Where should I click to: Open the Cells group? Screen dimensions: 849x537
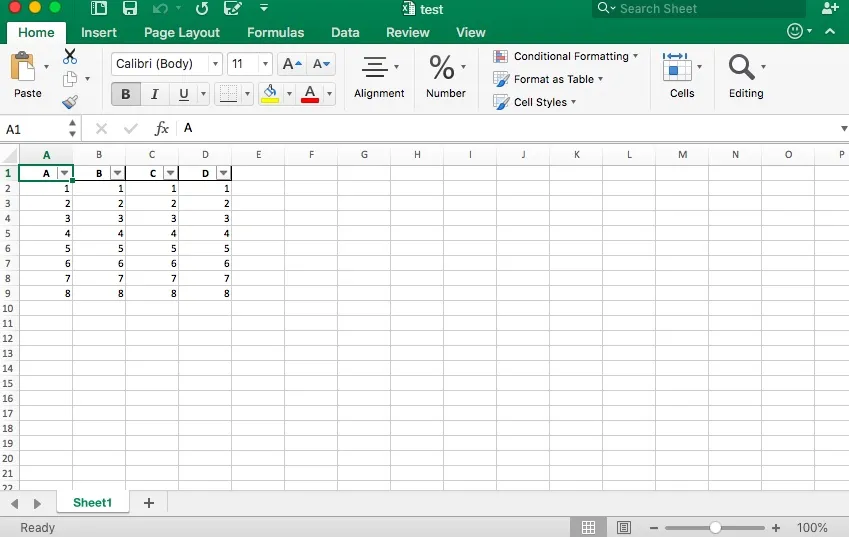[682, 76]
